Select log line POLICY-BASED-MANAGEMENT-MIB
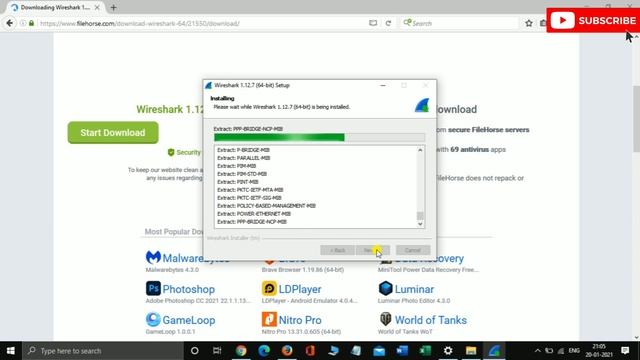Viewport: 640px width, 360px height. pyautogui.click(x=267, y=206)
